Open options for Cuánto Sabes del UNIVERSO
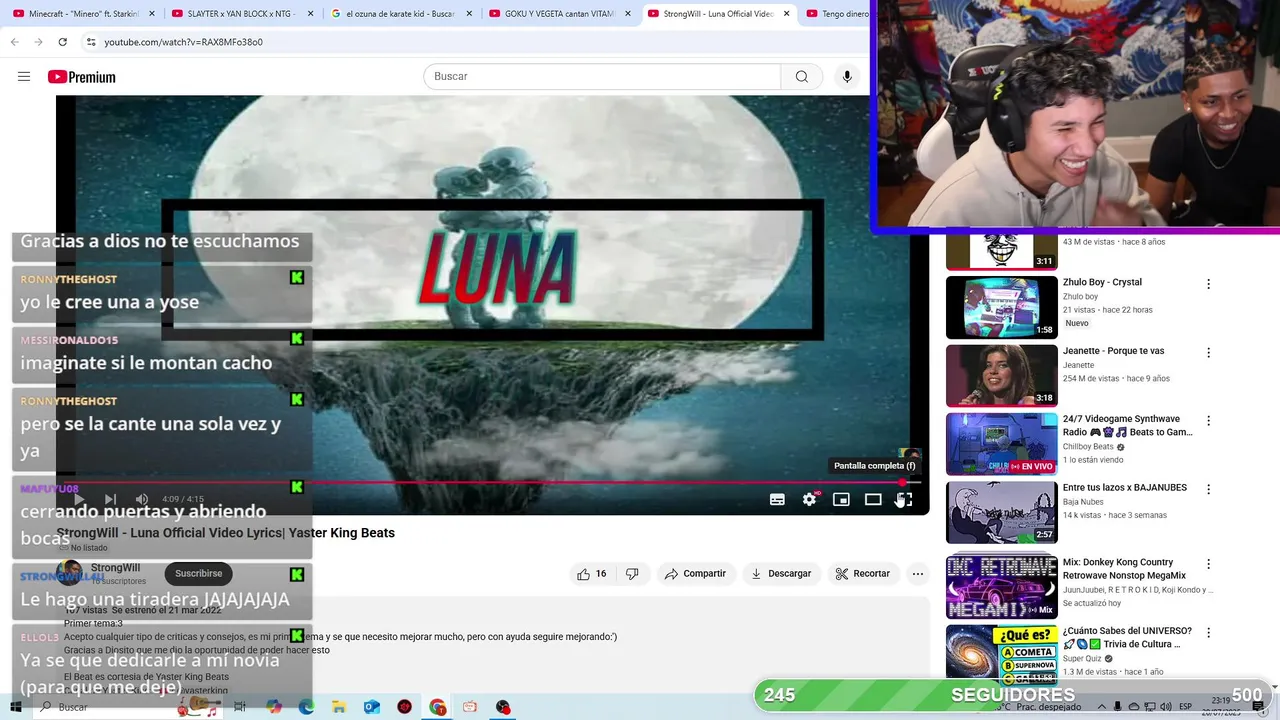 (x=1208, y=633)
